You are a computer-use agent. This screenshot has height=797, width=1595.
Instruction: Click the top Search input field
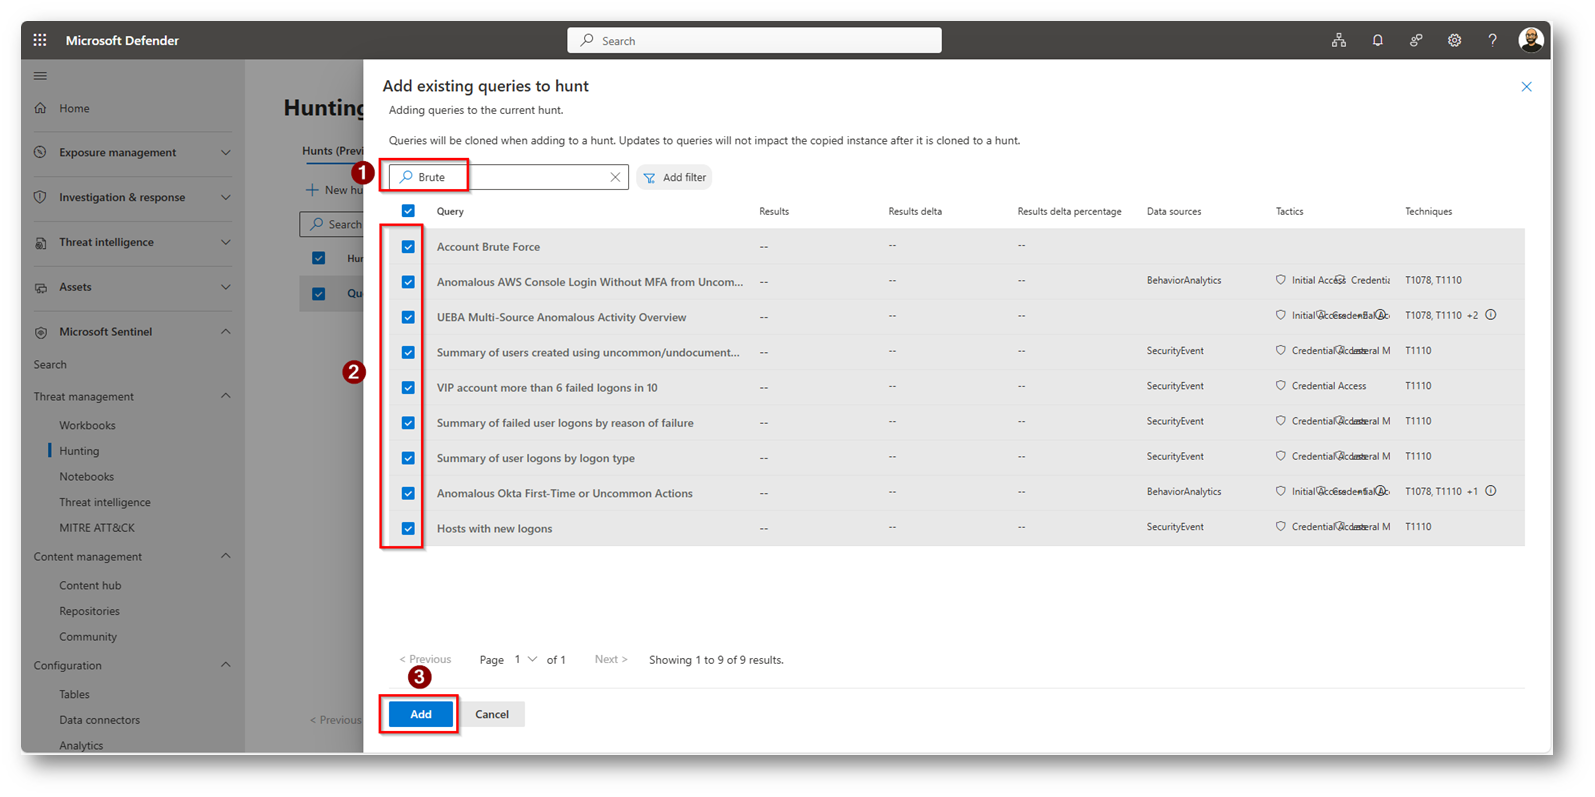tap(754, 40)
